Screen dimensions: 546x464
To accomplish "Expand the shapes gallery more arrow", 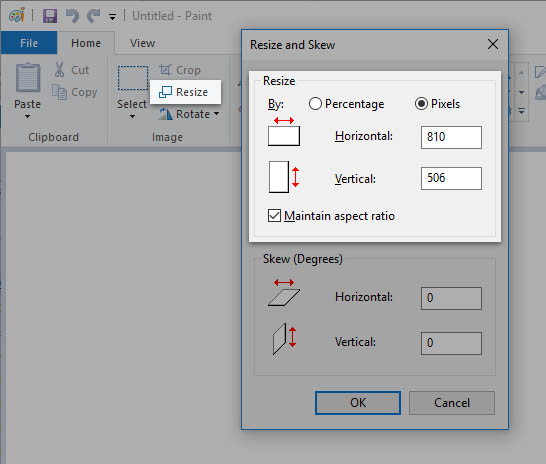I will coord(521,111).
